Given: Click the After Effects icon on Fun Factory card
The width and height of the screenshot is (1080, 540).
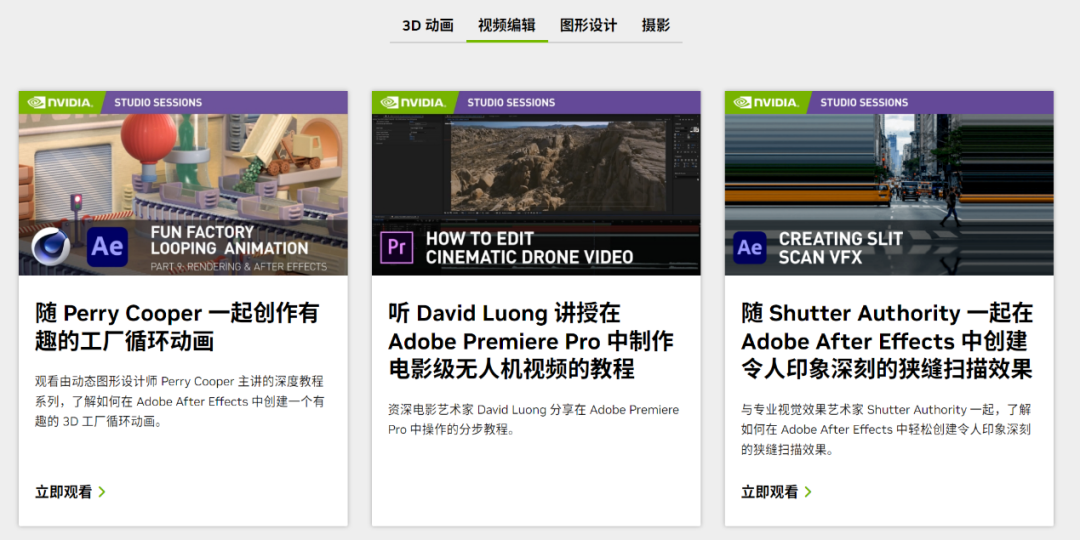Looking at the screenshot, I should (x=107, y=247).
